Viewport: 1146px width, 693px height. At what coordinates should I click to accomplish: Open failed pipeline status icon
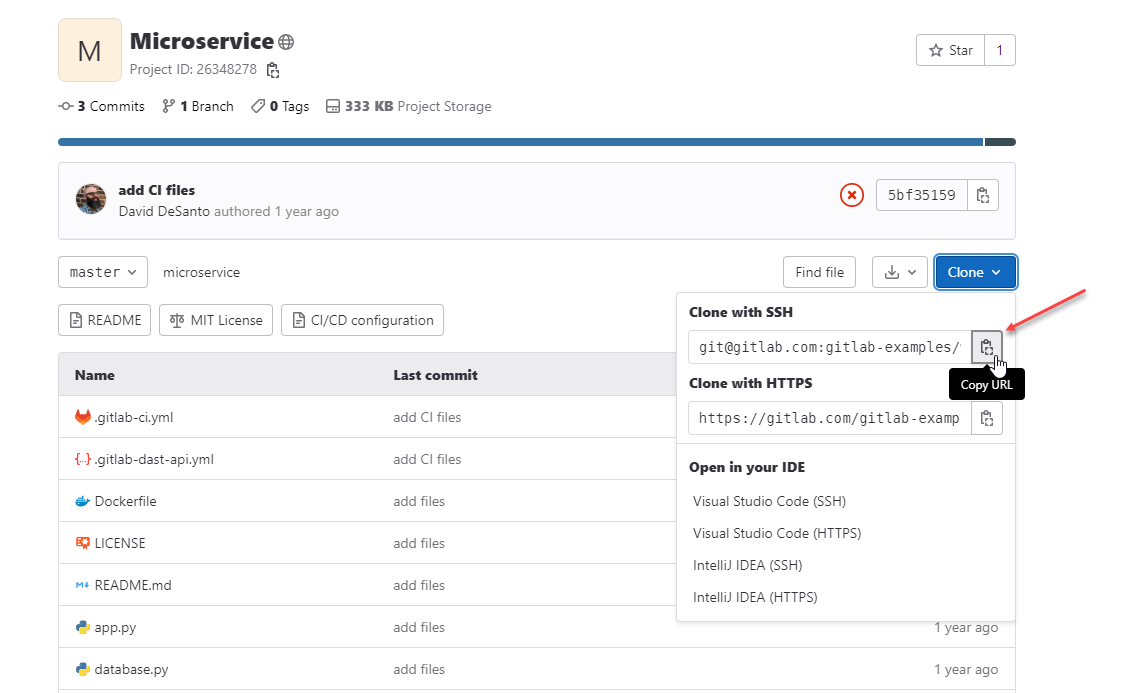point(851,195)
